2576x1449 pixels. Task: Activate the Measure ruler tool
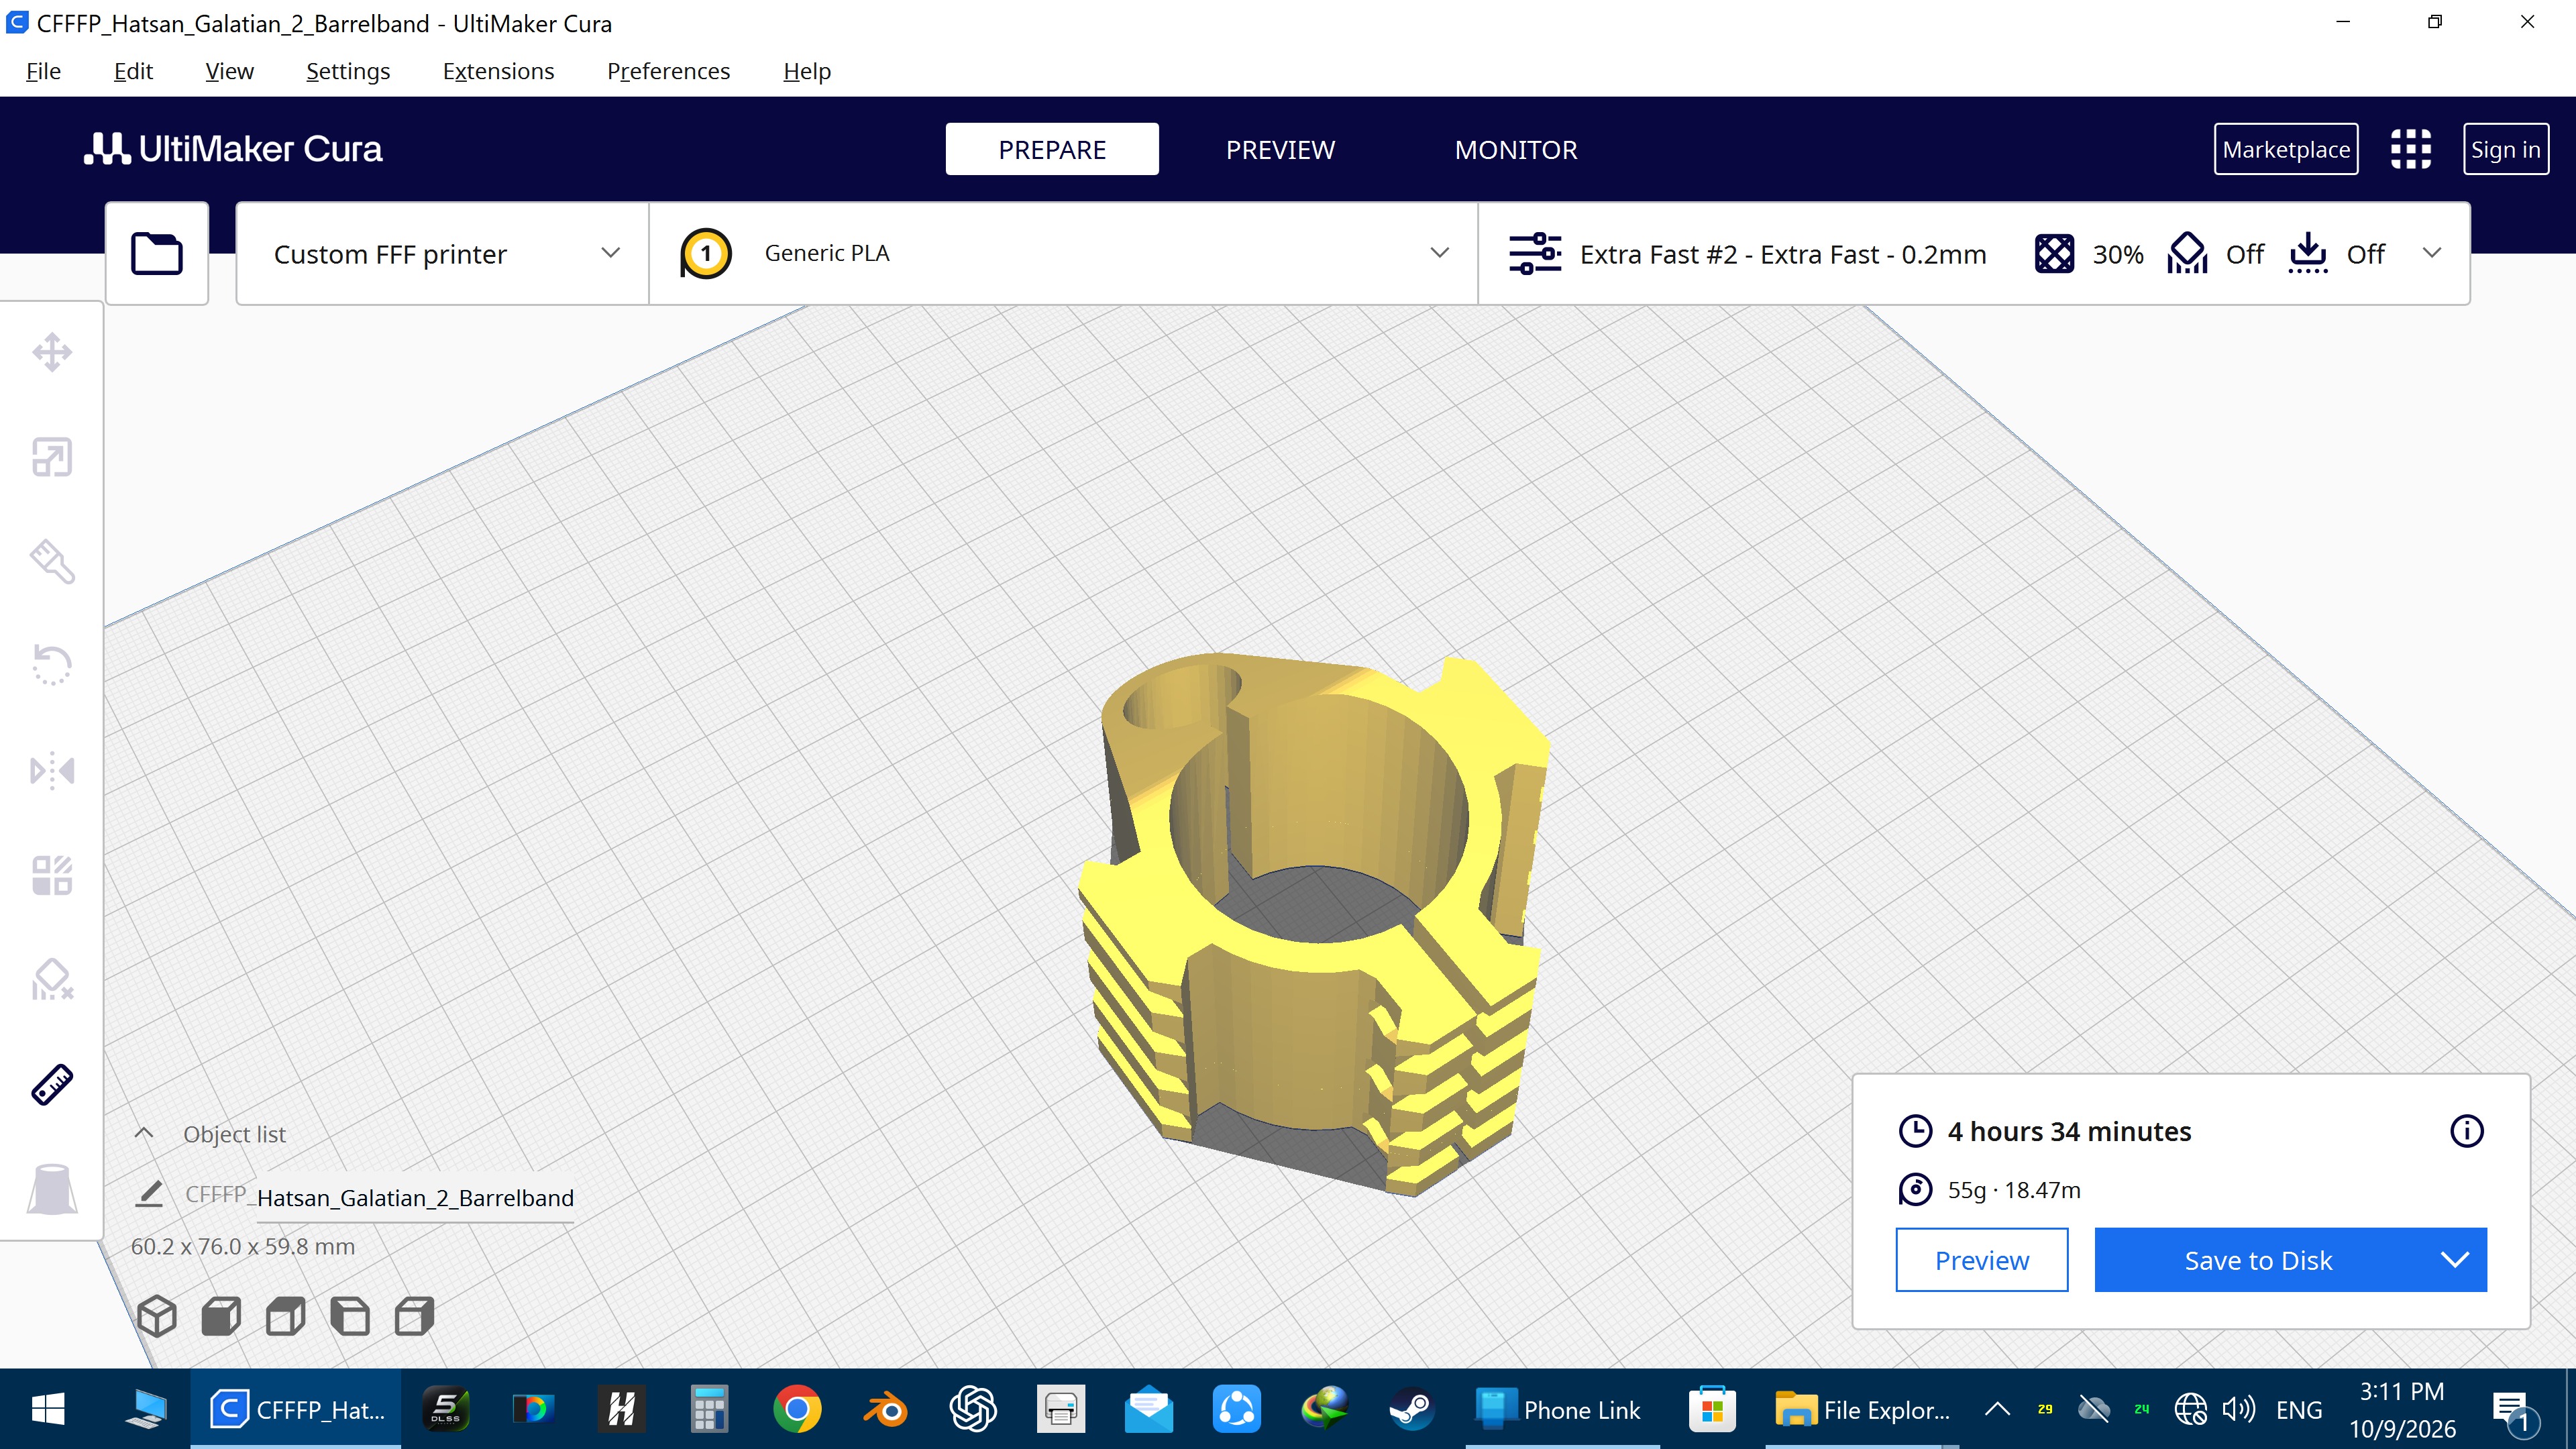52,1085
